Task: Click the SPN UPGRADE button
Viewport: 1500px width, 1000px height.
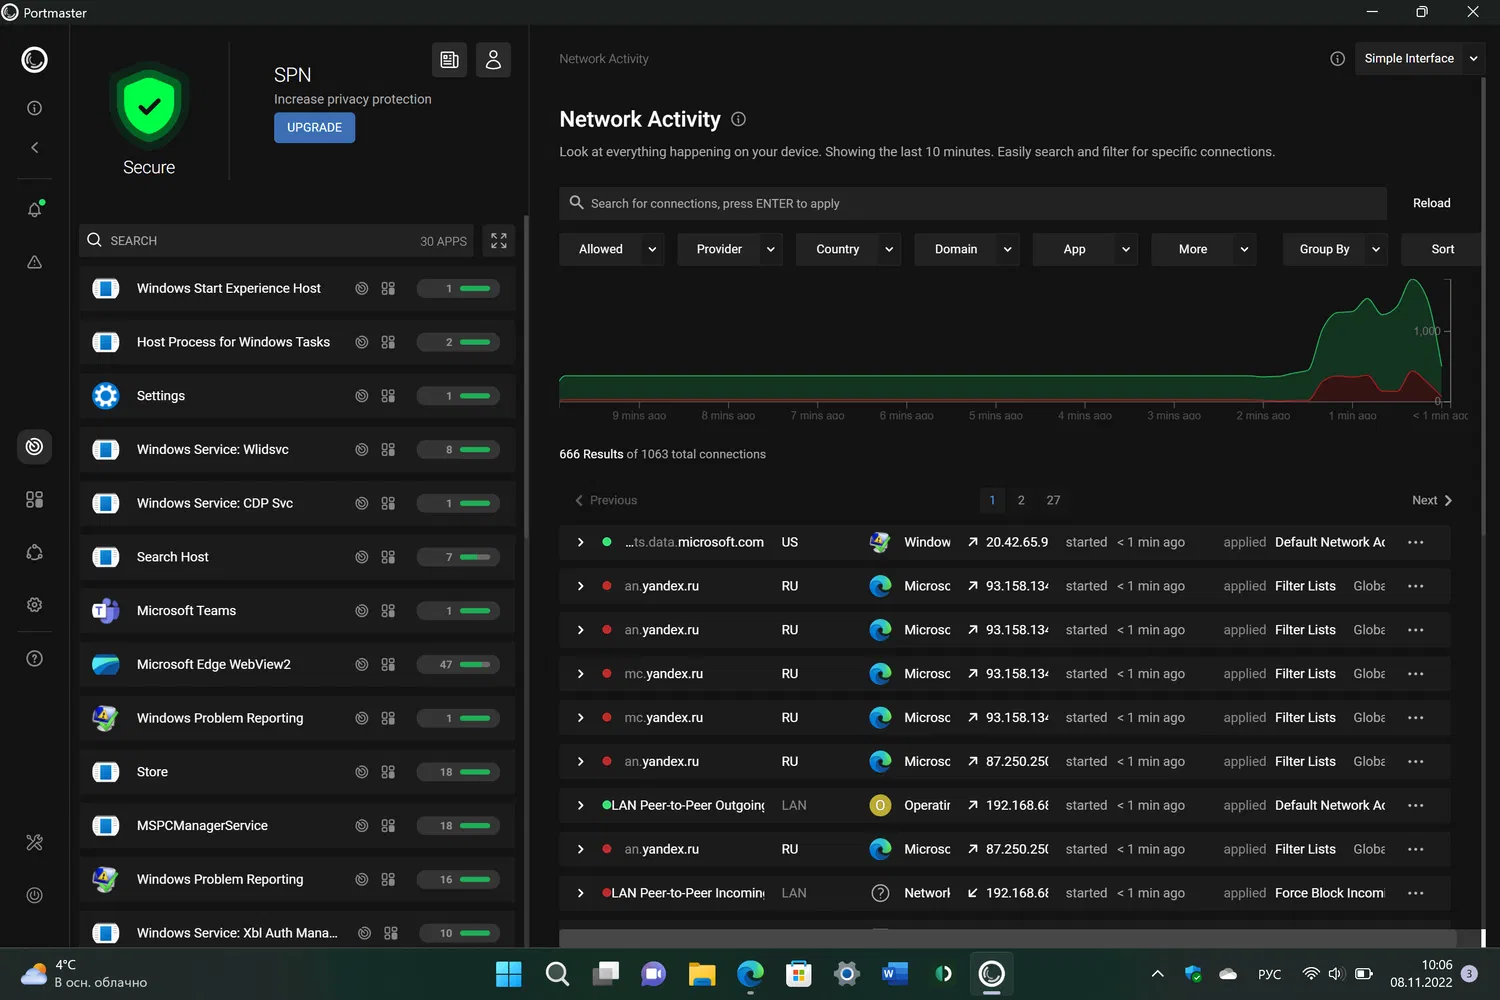Action: [x=314, y=128]
